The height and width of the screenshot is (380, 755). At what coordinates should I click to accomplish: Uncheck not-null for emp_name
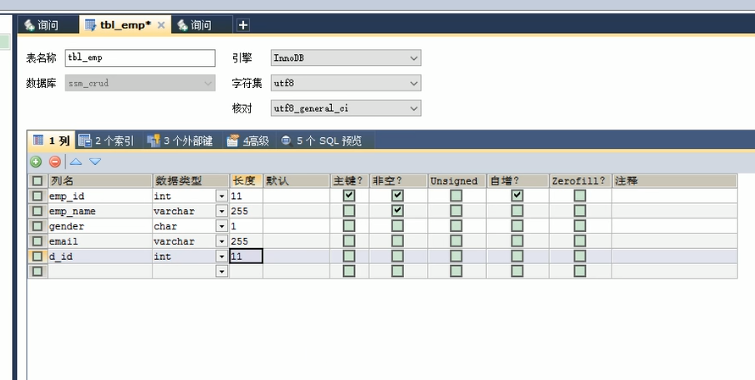(397, 210)
